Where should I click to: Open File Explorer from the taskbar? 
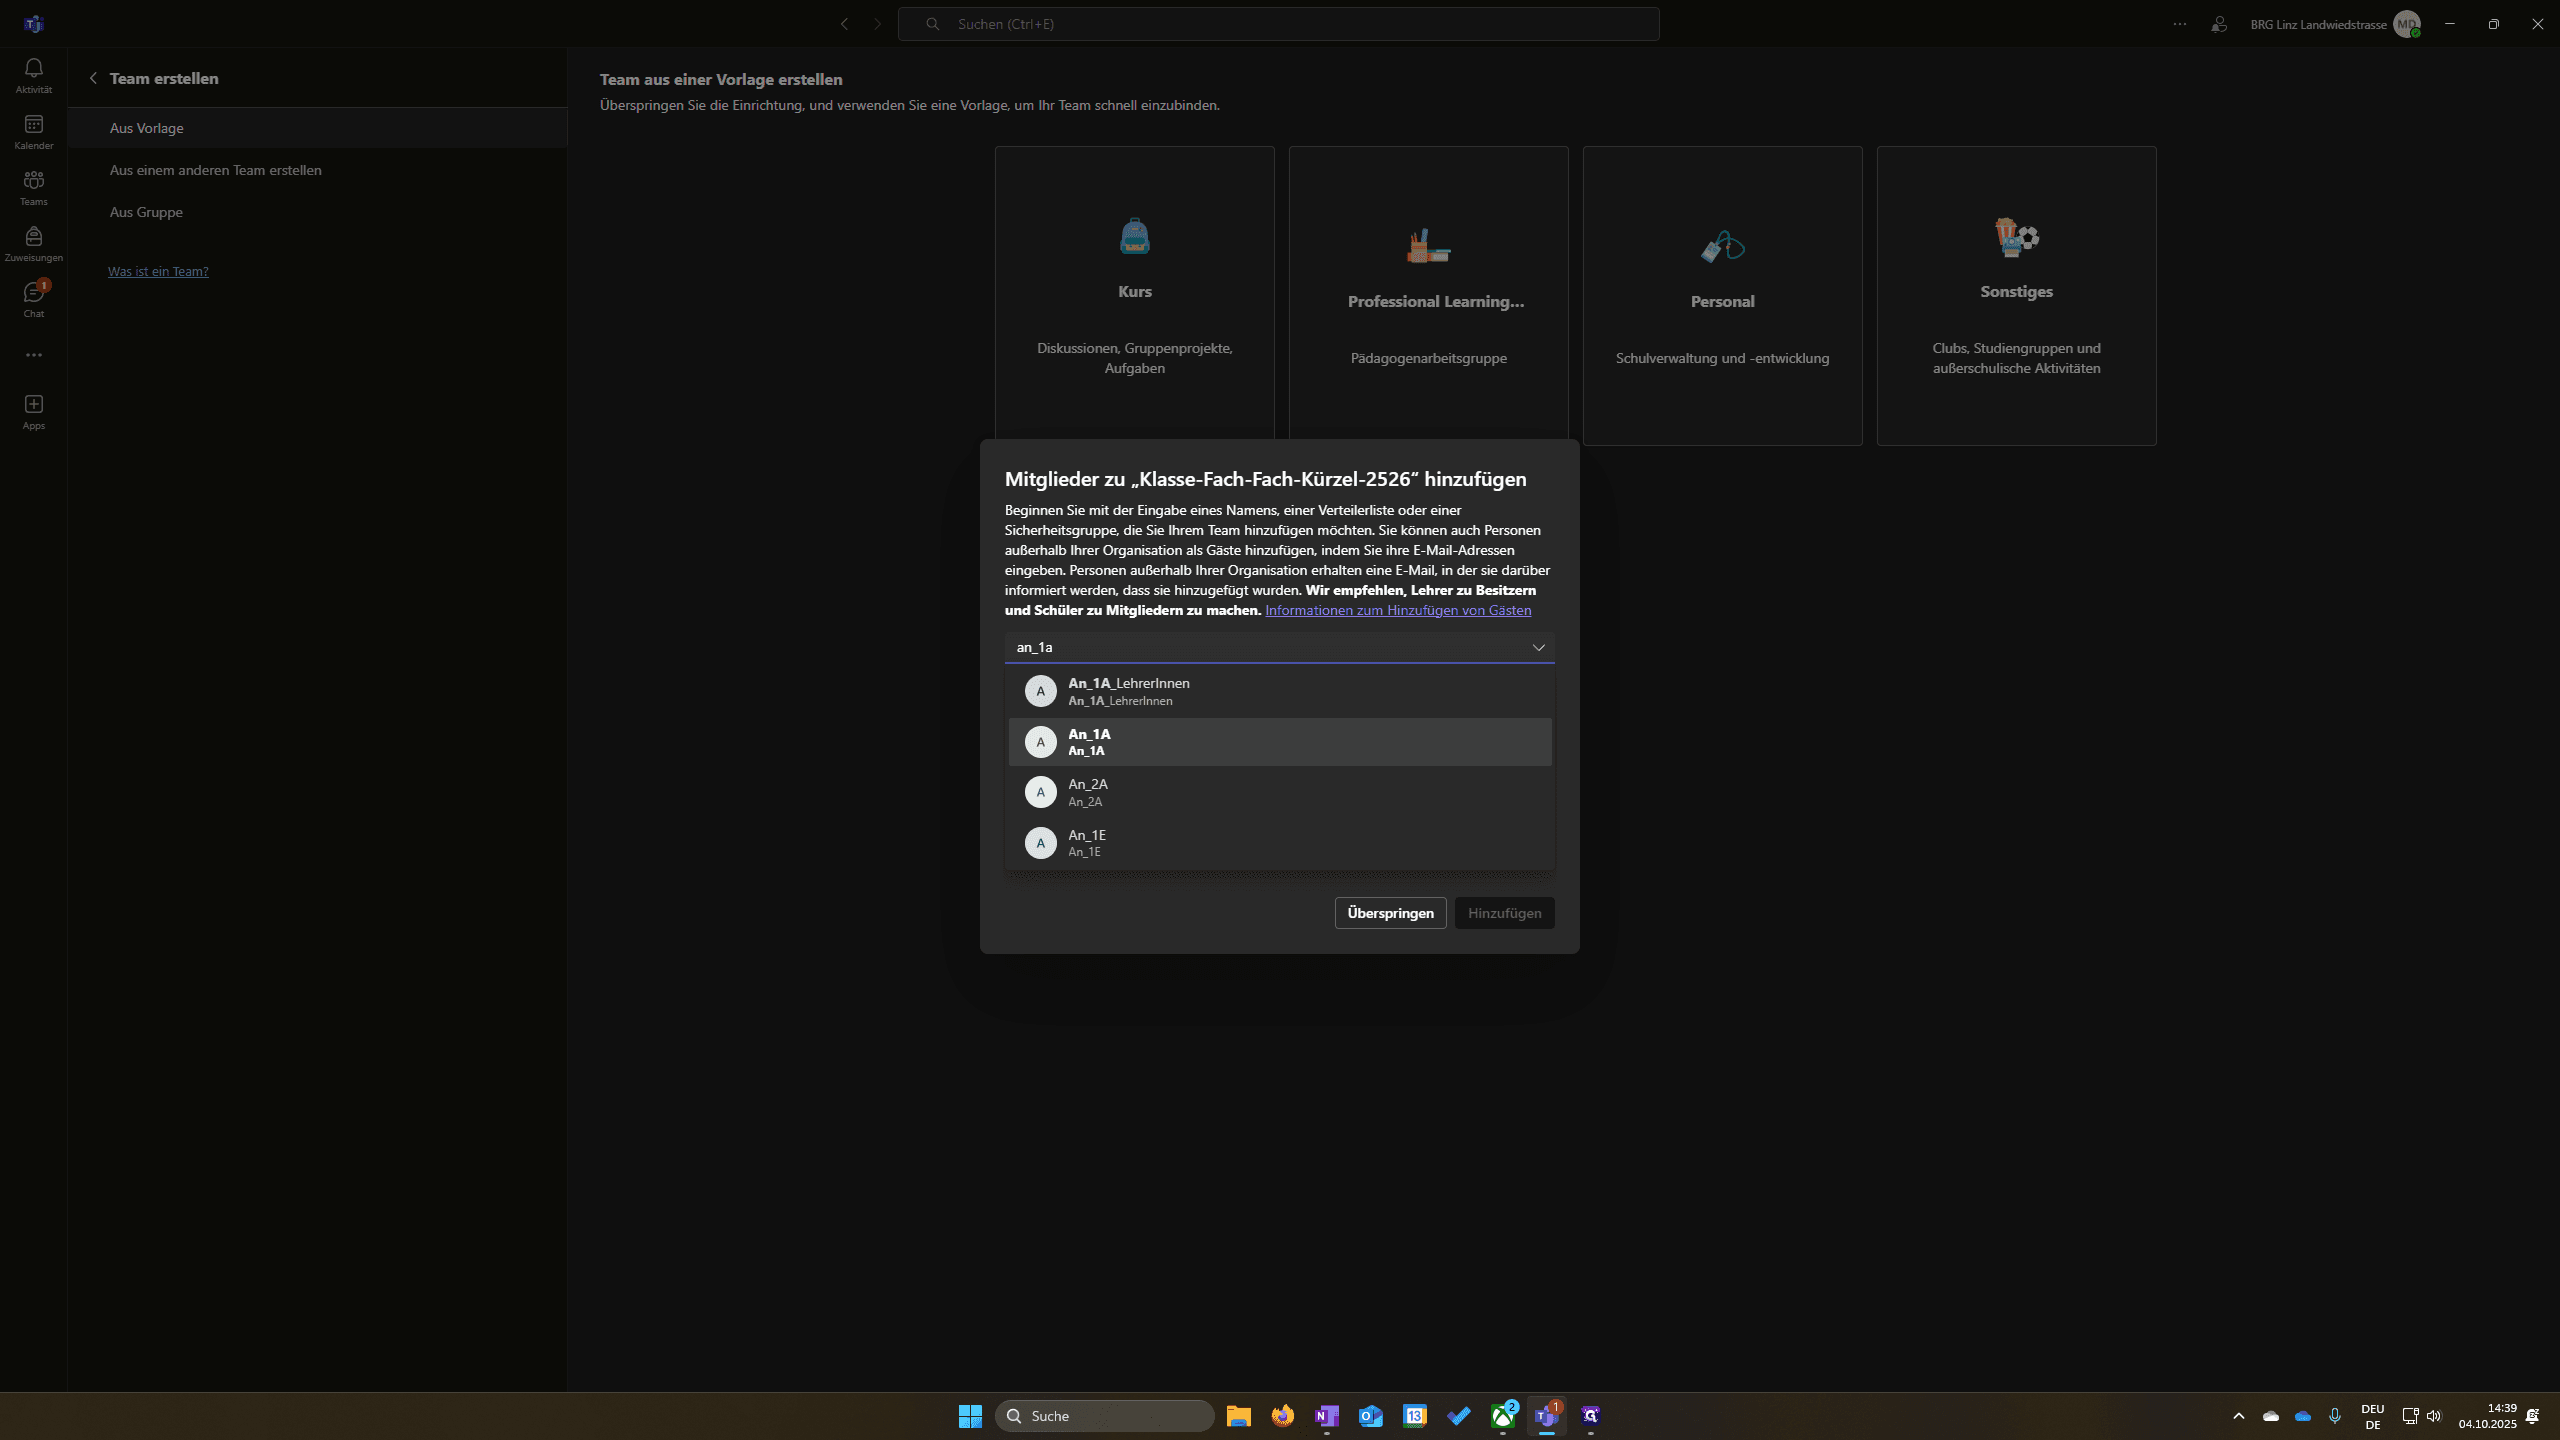[x=1239, y=1415]
